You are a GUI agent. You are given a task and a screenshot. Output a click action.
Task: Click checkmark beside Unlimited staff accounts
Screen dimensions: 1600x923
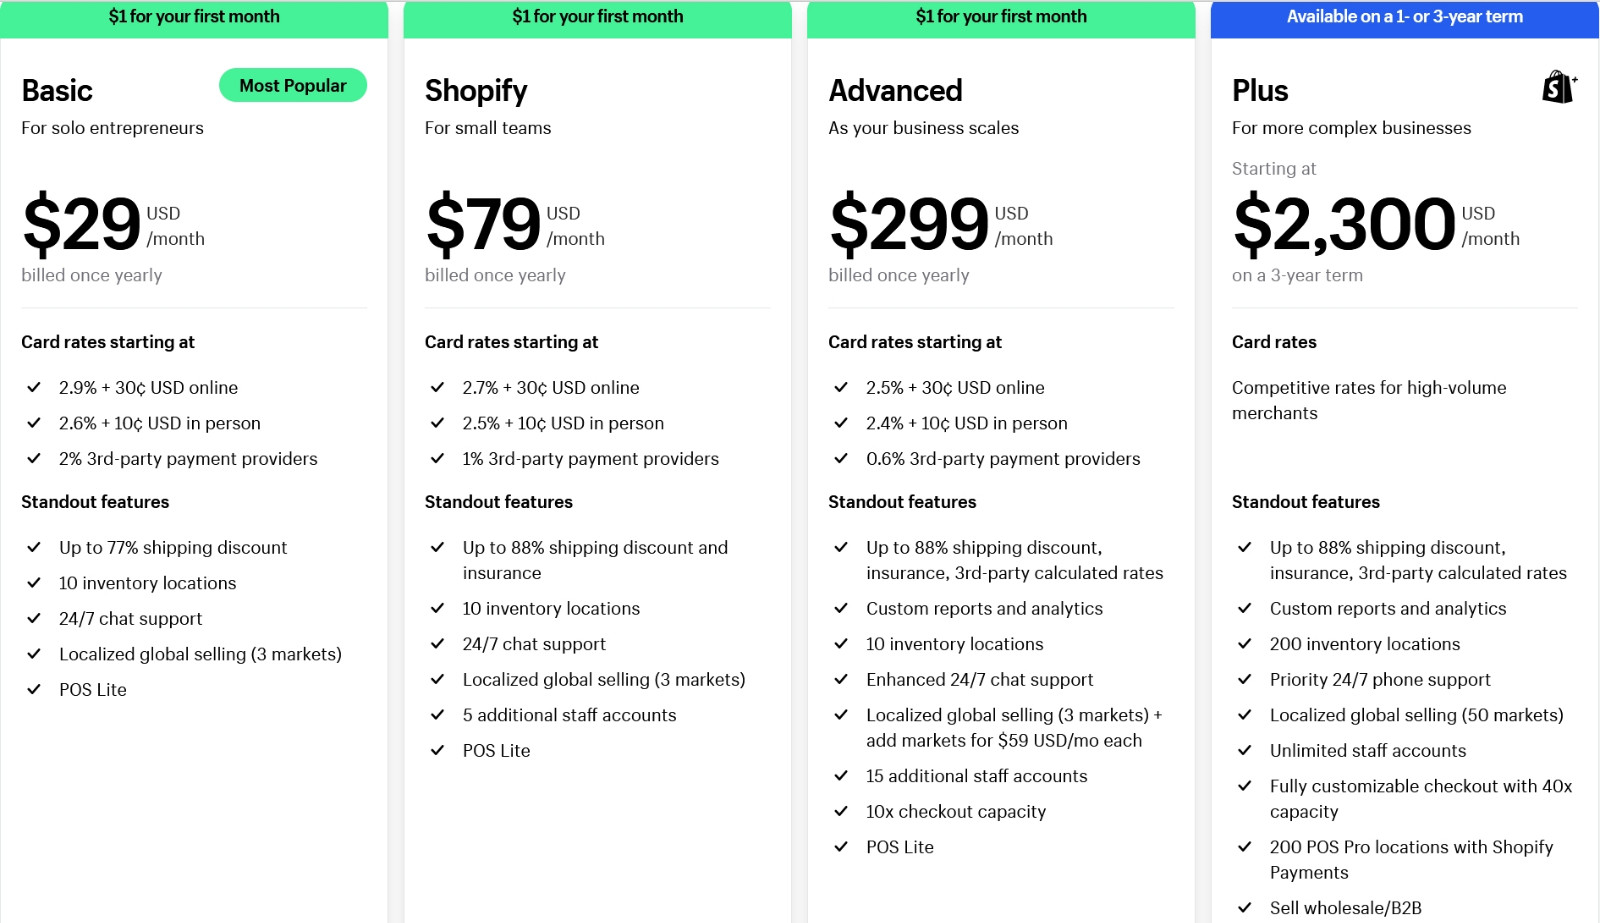(x=1245, y=750)
